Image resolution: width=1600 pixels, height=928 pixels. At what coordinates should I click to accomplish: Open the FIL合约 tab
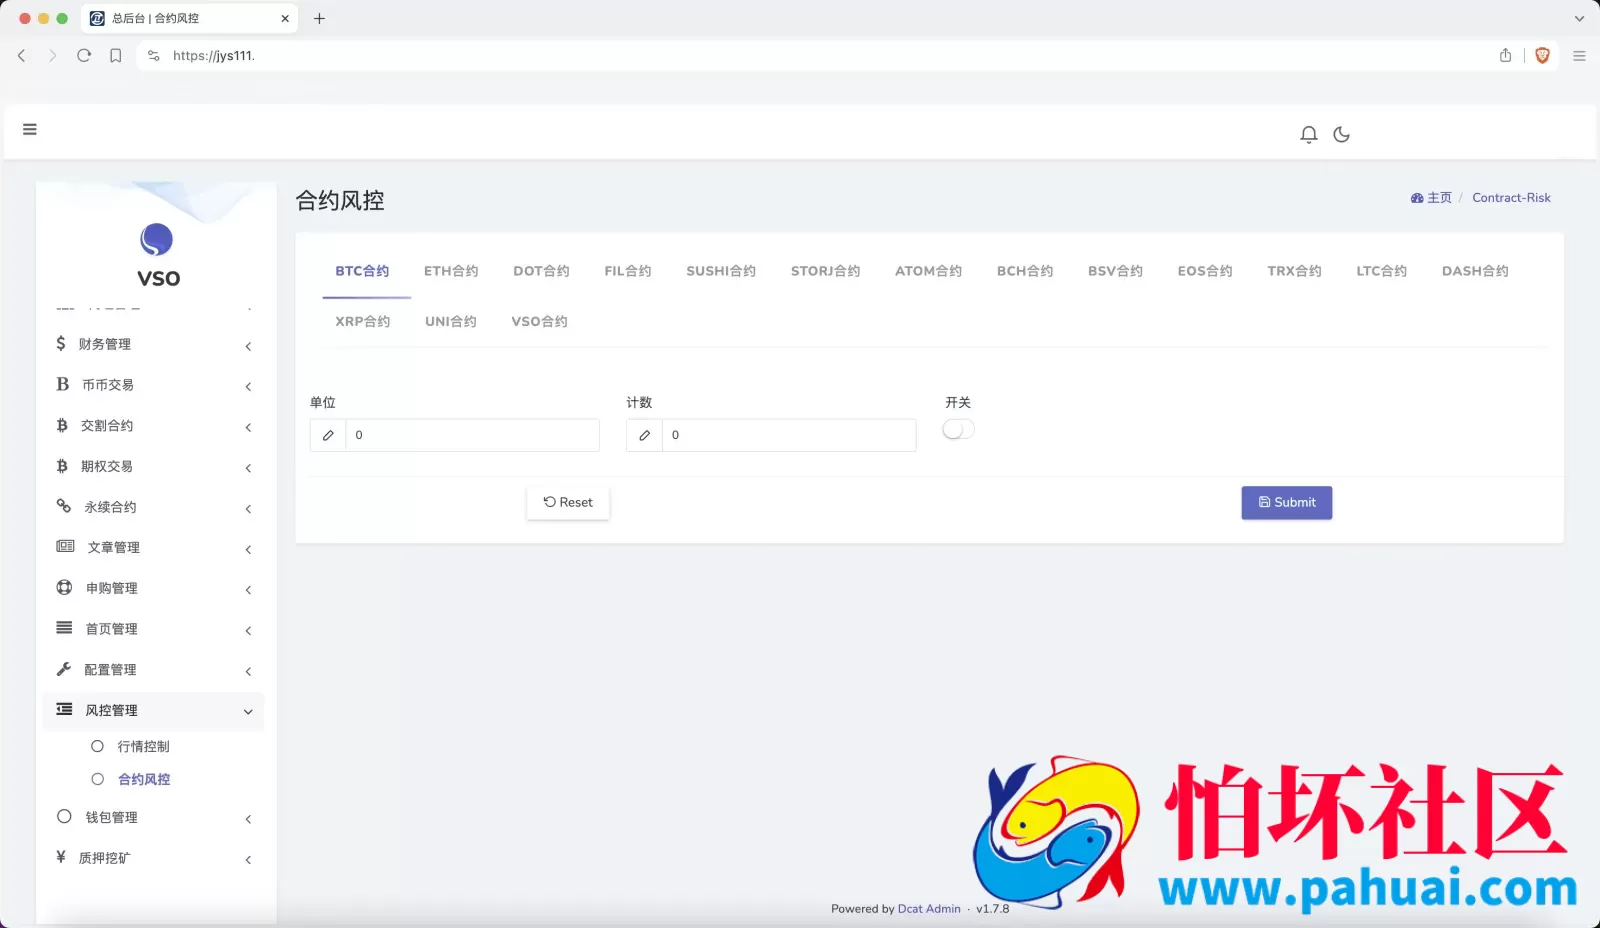point(628,271)
